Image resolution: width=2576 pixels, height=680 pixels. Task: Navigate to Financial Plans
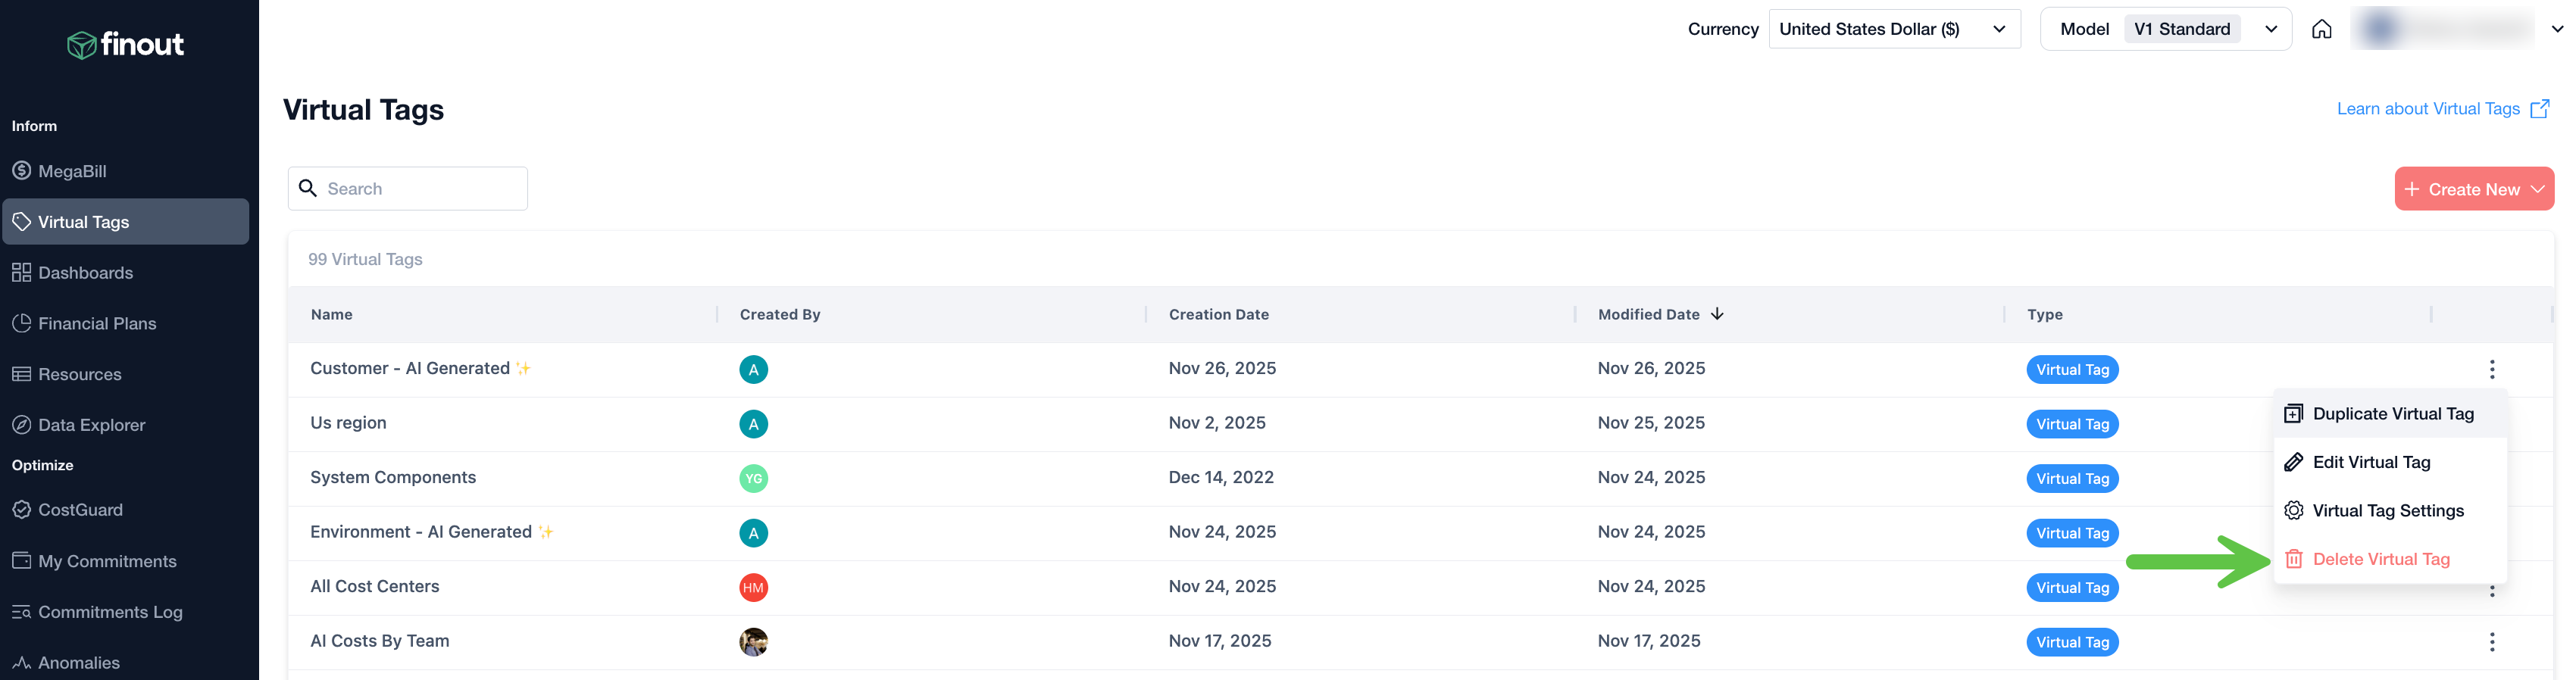97,324
